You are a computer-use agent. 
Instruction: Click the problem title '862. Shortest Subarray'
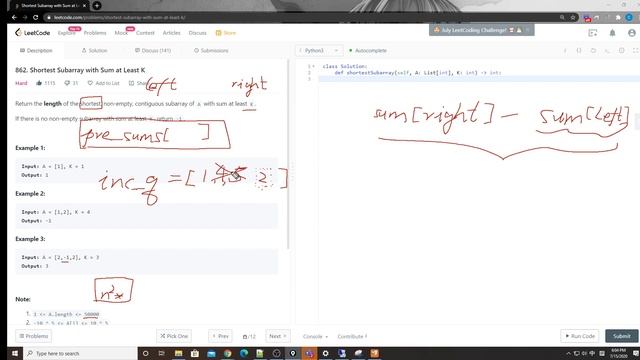80,70
